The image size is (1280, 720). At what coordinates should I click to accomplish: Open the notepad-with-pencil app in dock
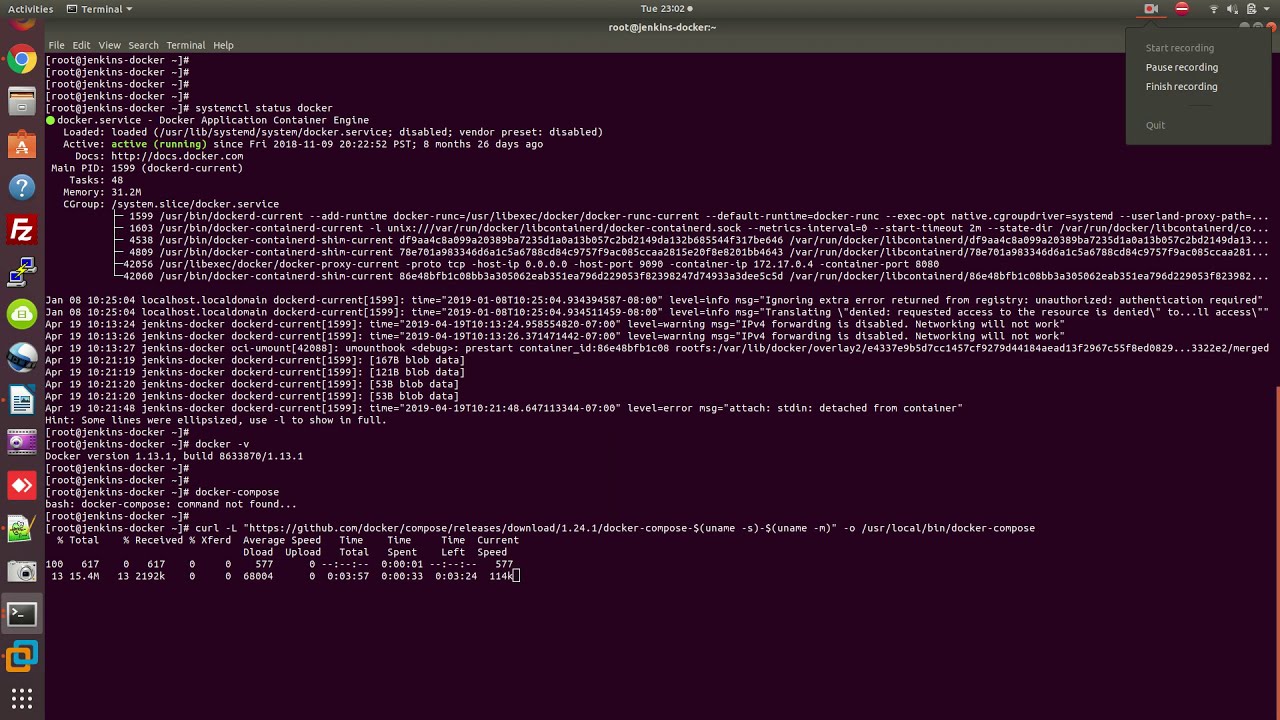point(22,528)
